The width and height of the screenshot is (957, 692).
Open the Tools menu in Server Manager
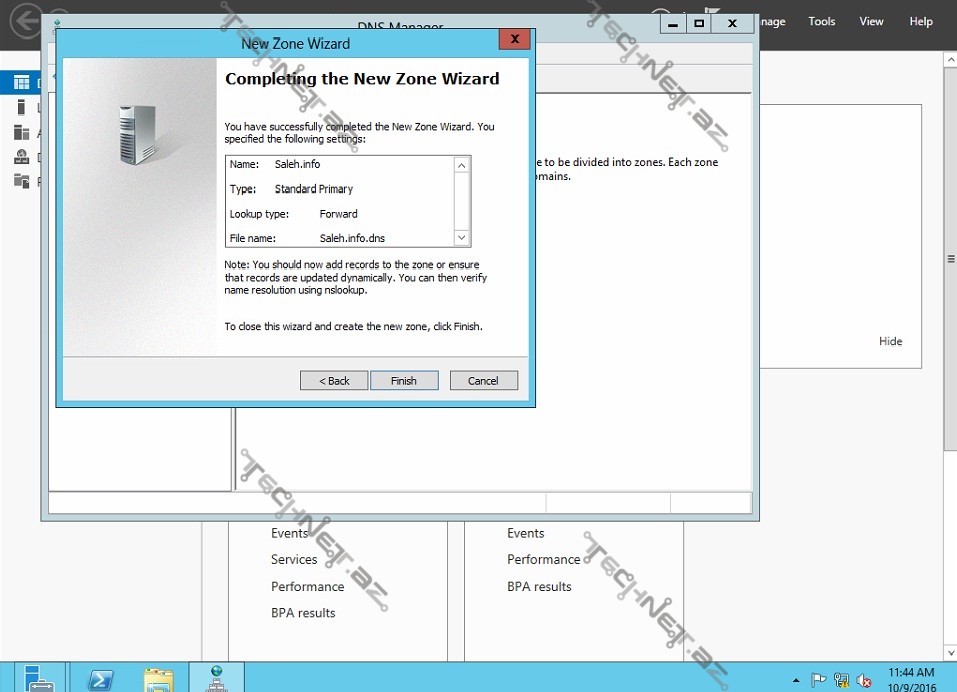click(821, 22)
